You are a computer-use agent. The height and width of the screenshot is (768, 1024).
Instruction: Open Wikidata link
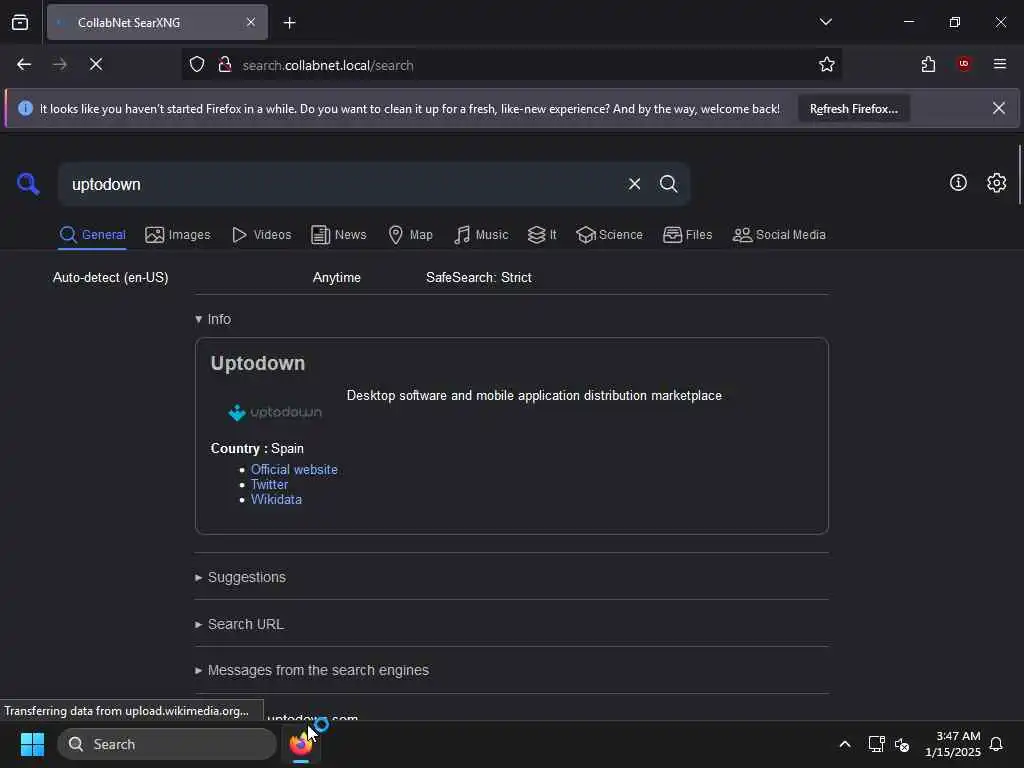[x=276, y=500]
